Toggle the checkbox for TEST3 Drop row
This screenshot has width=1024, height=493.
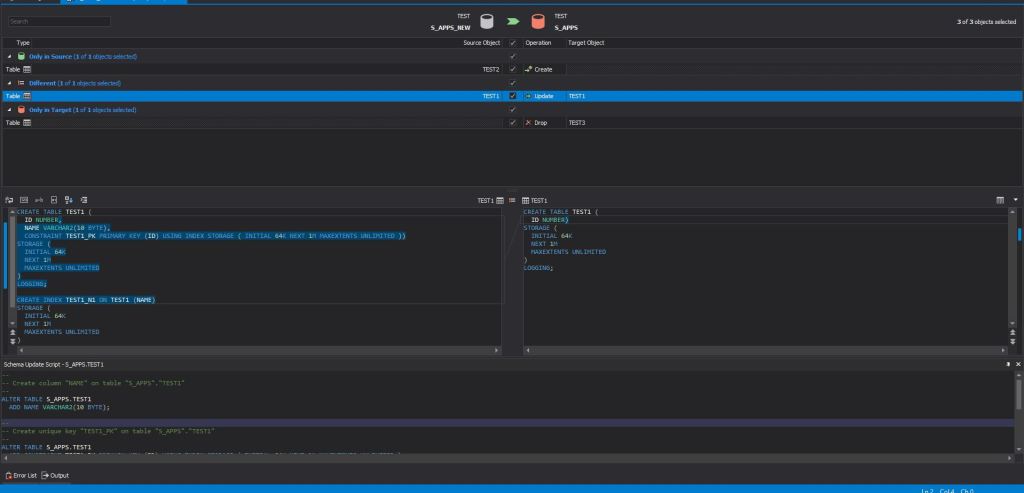point(513,123)
